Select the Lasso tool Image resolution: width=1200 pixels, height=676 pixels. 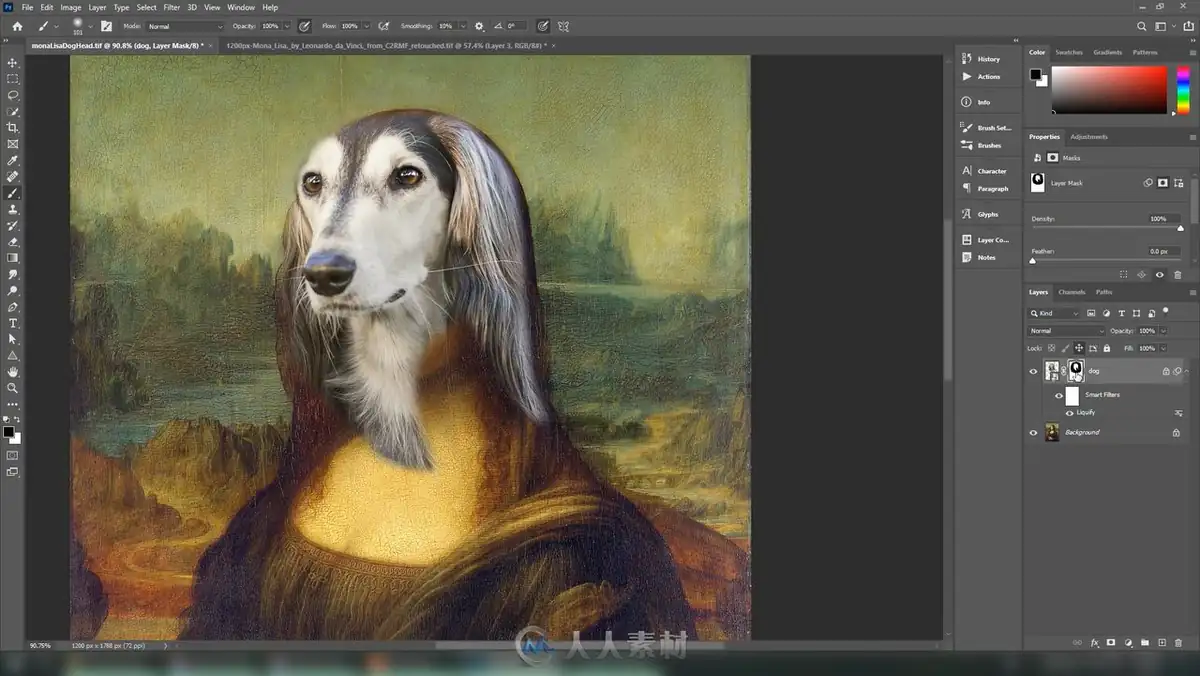coord(13,95)
